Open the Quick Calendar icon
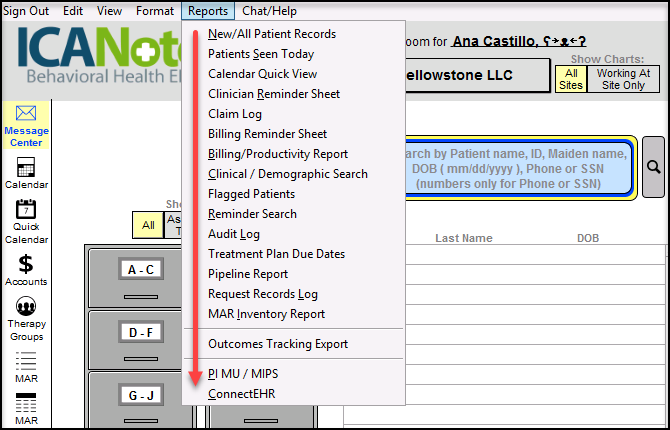Viewport: 670px width, 430px height. [26, 220]
